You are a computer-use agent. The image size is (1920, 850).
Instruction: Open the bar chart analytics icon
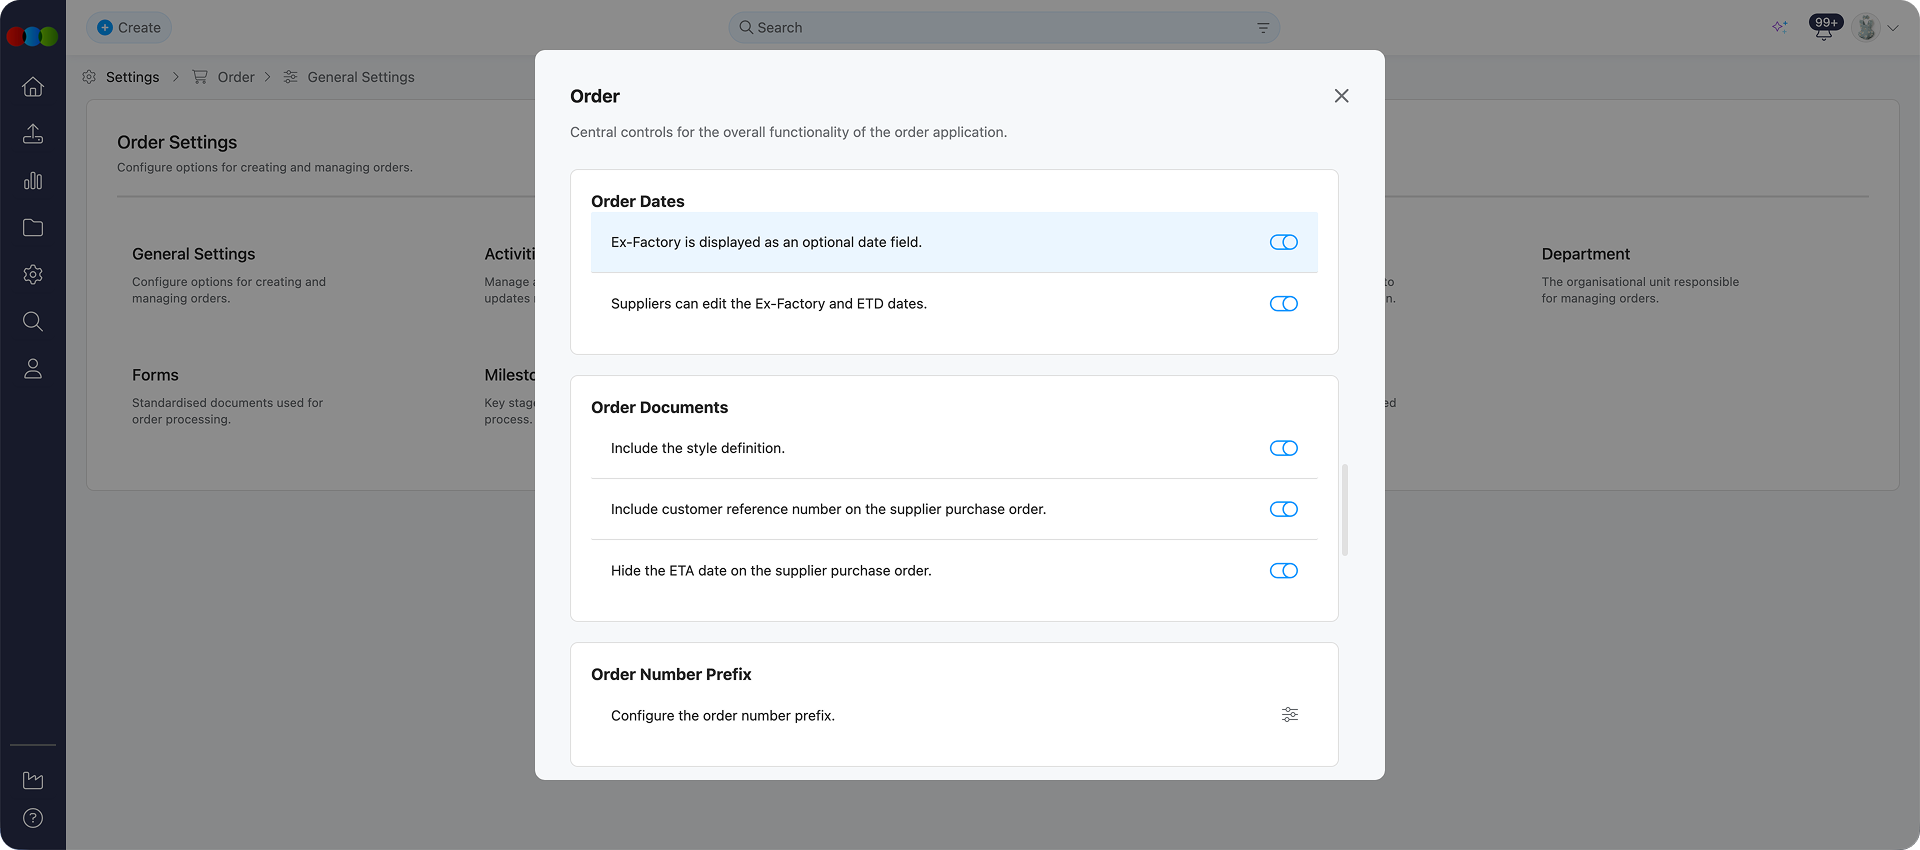33,181
